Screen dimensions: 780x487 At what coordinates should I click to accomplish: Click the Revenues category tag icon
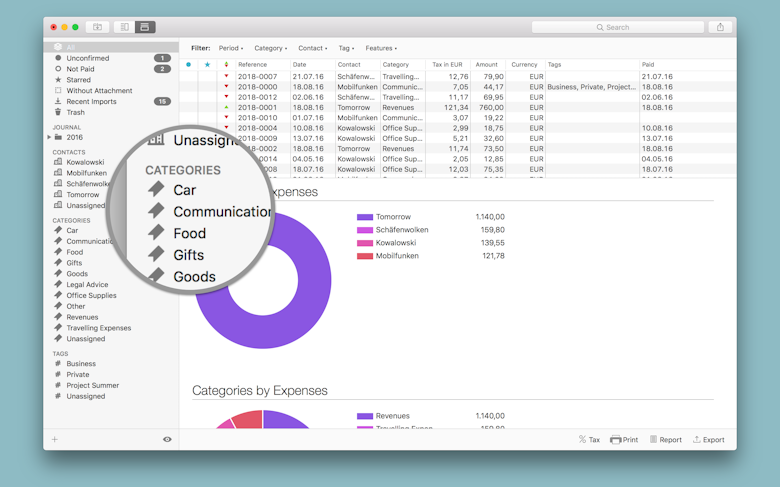tap(58, 317)
